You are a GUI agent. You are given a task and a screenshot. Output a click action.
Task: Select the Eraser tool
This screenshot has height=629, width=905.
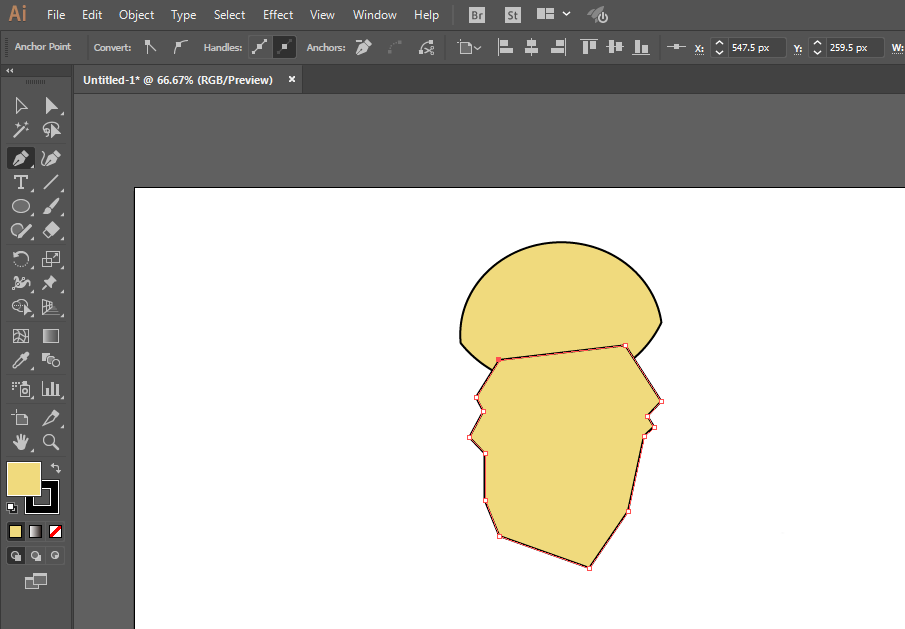(x=51, y=231)
